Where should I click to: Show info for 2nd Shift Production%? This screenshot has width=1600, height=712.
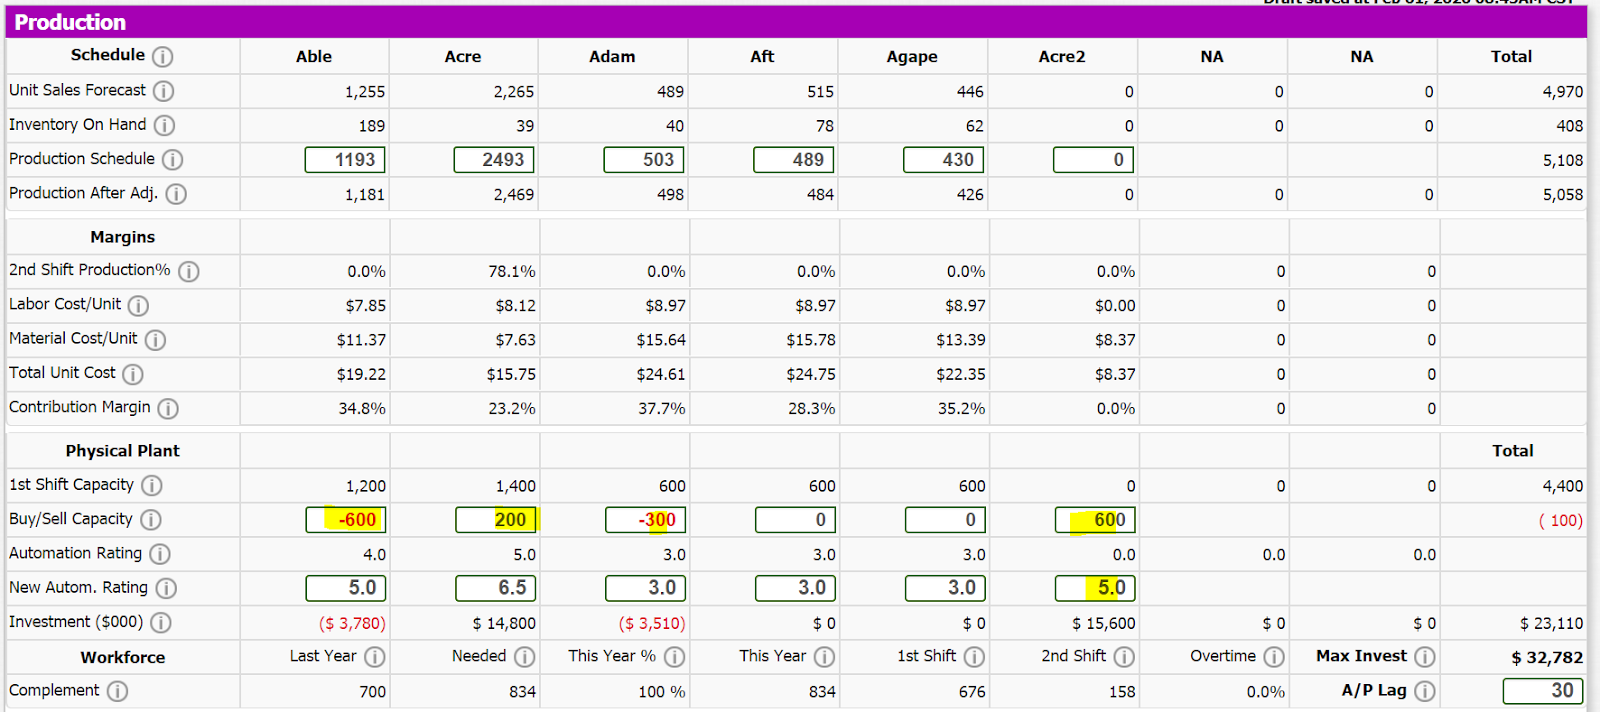point(188,271)
